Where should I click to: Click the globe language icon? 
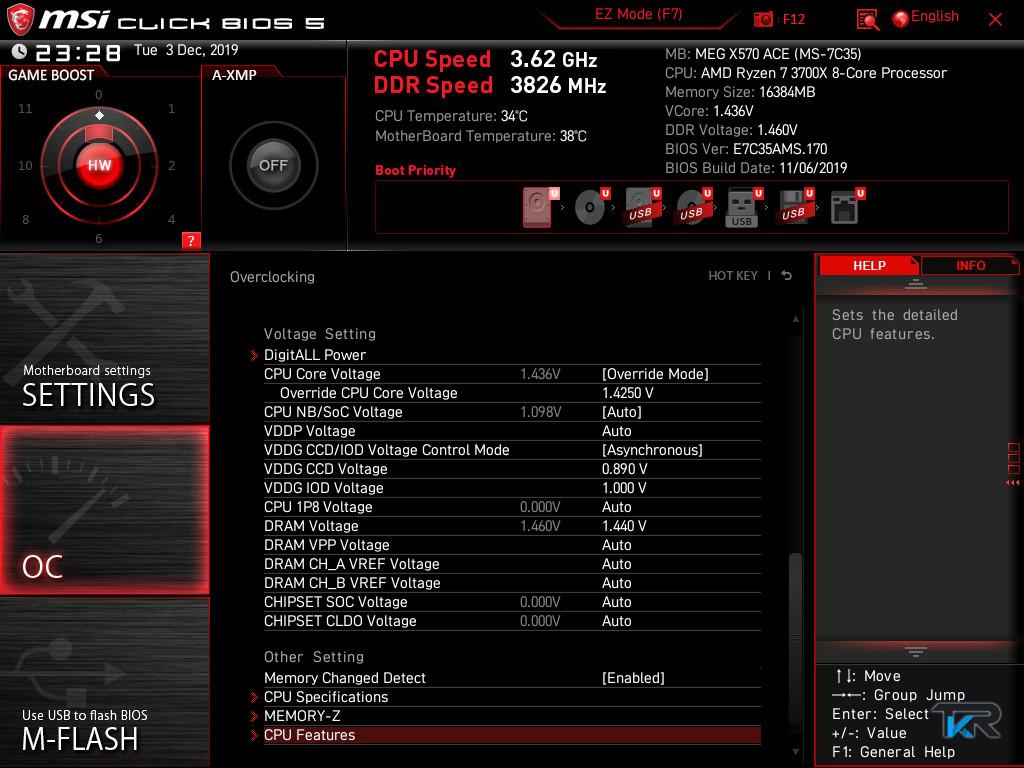point(901,19)
